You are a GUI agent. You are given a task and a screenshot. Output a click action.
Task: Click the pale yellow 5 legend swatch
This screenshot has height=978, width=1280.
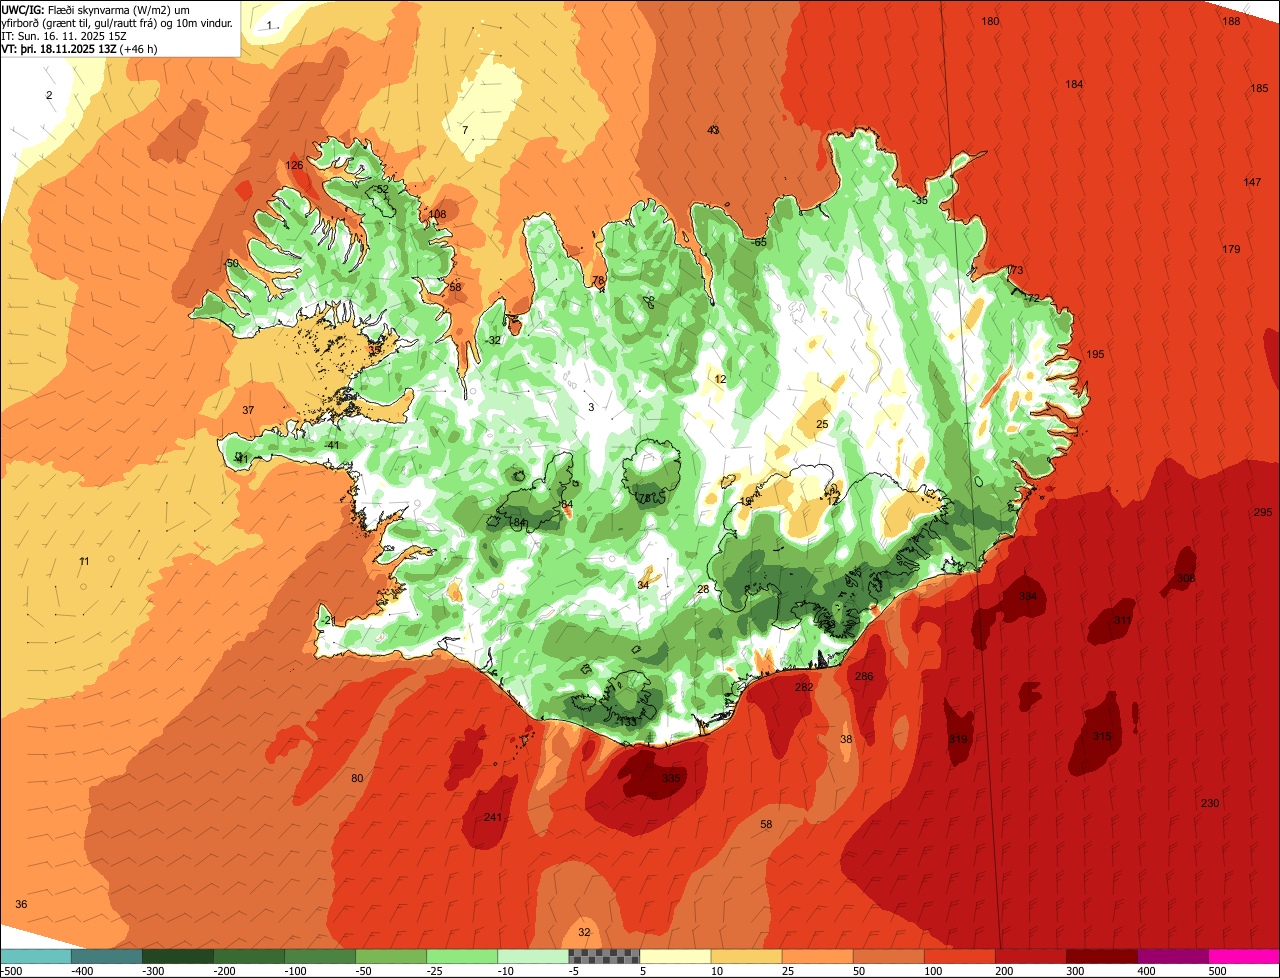coord(675,956)
